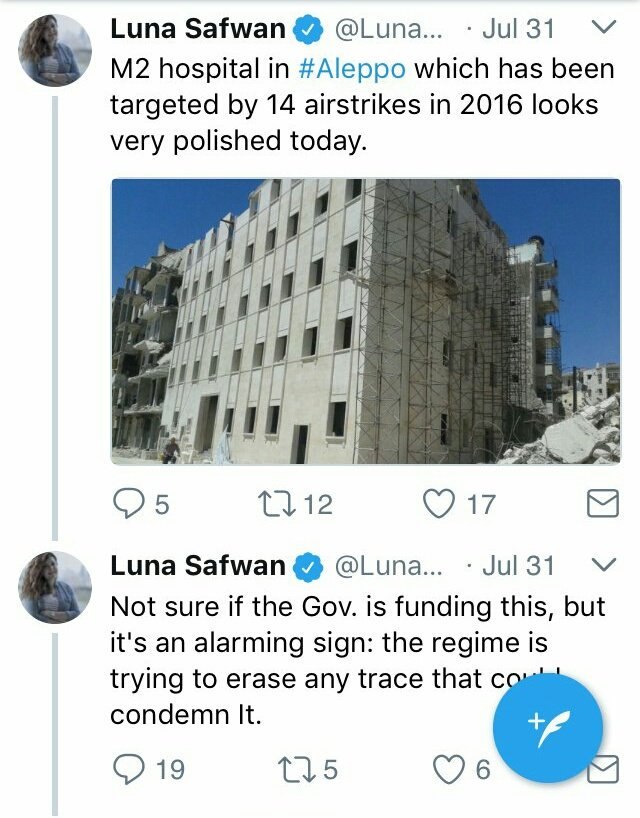640x818 pixels.
Task: Retweet the M2 hospital Aleppo tweet
Action: pos(278,504)
